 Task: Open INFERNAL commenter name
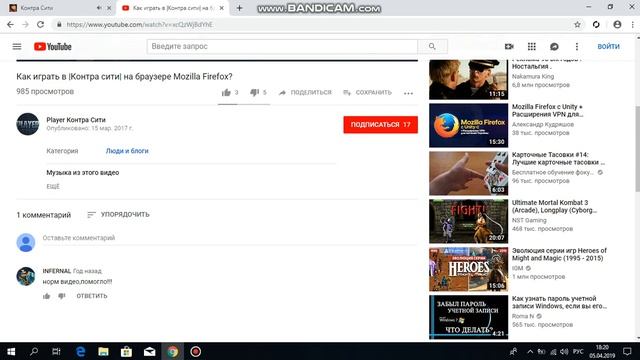pos(57,271)
